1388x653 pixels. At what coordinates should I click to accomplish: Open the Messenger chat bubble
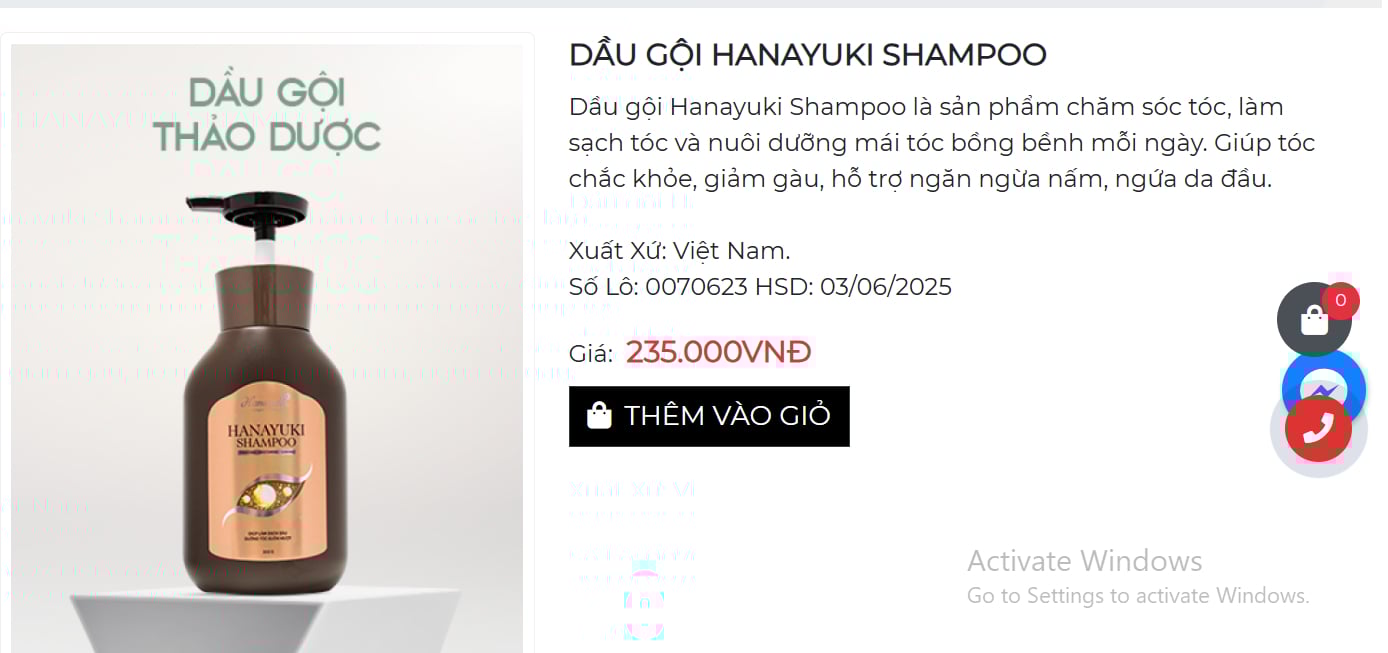1324,388
